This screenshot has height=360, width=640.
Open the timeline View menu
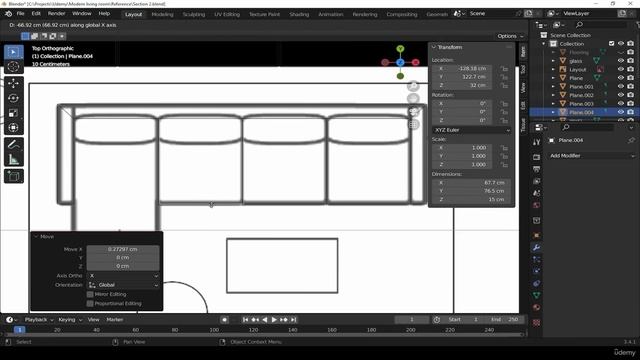pos(93,320)
